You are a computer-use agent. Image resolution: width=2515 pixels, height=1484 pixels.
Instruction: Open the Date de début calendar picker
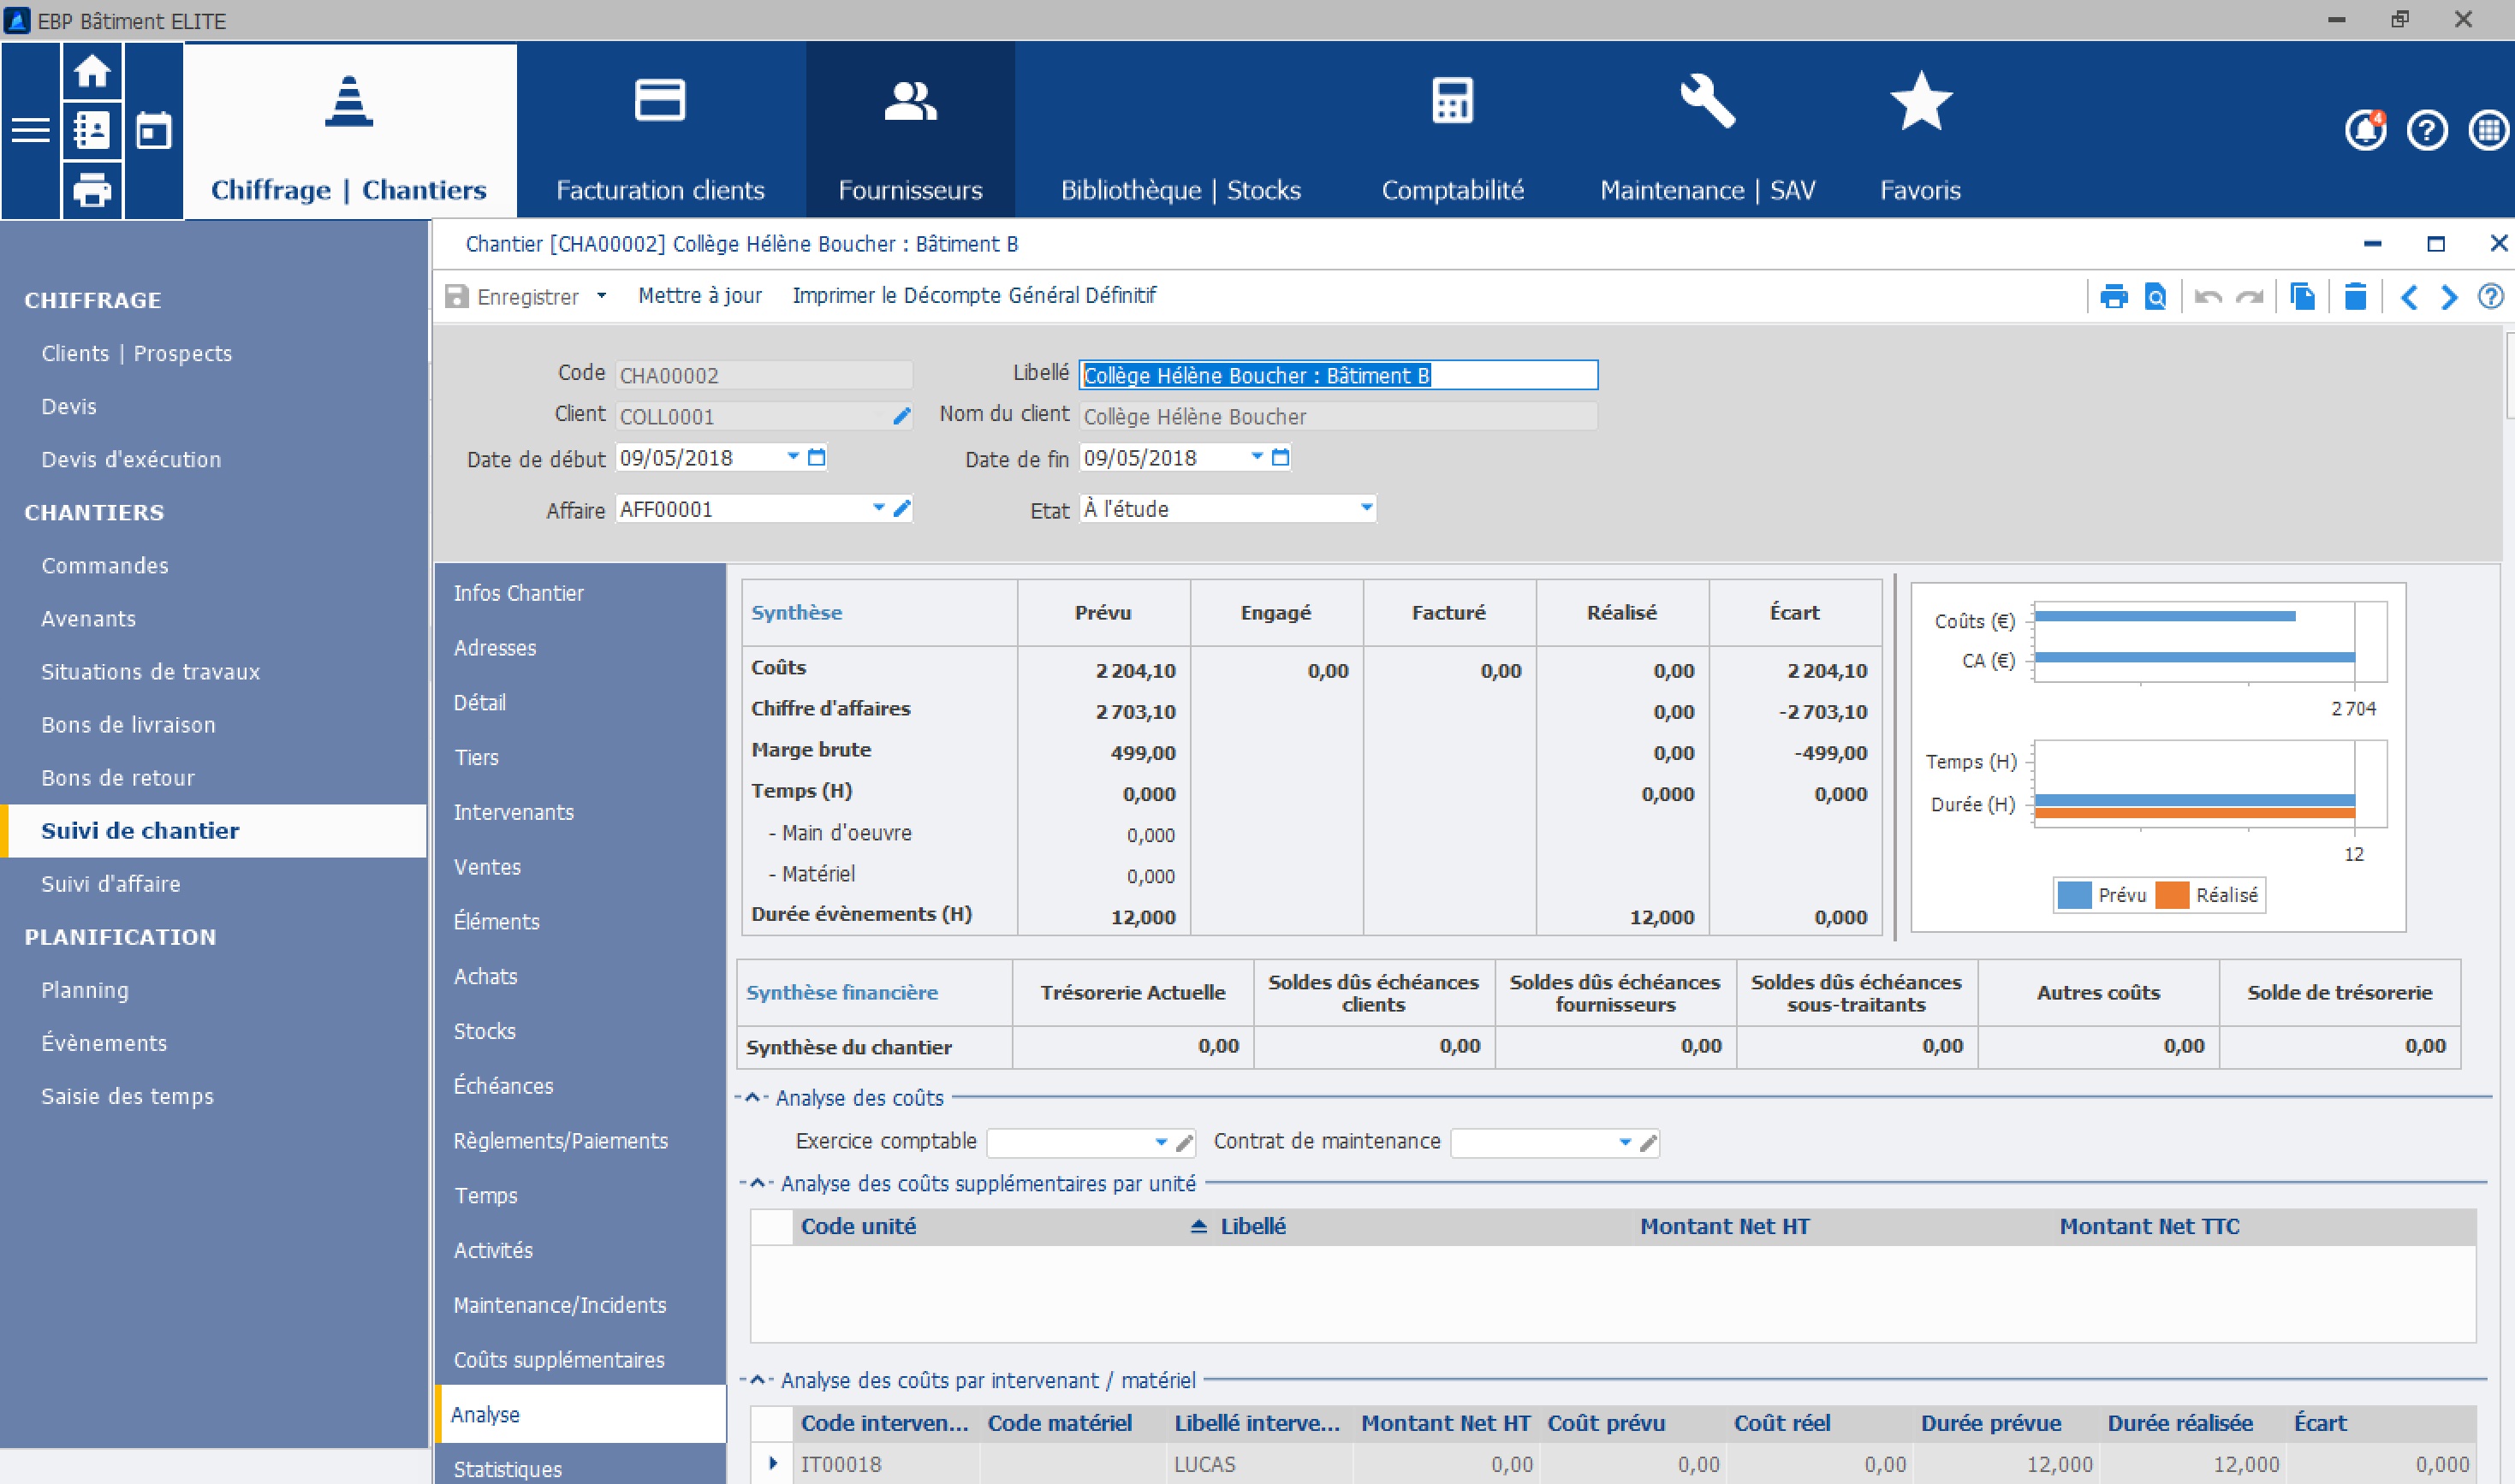click(x=817, y=457)
